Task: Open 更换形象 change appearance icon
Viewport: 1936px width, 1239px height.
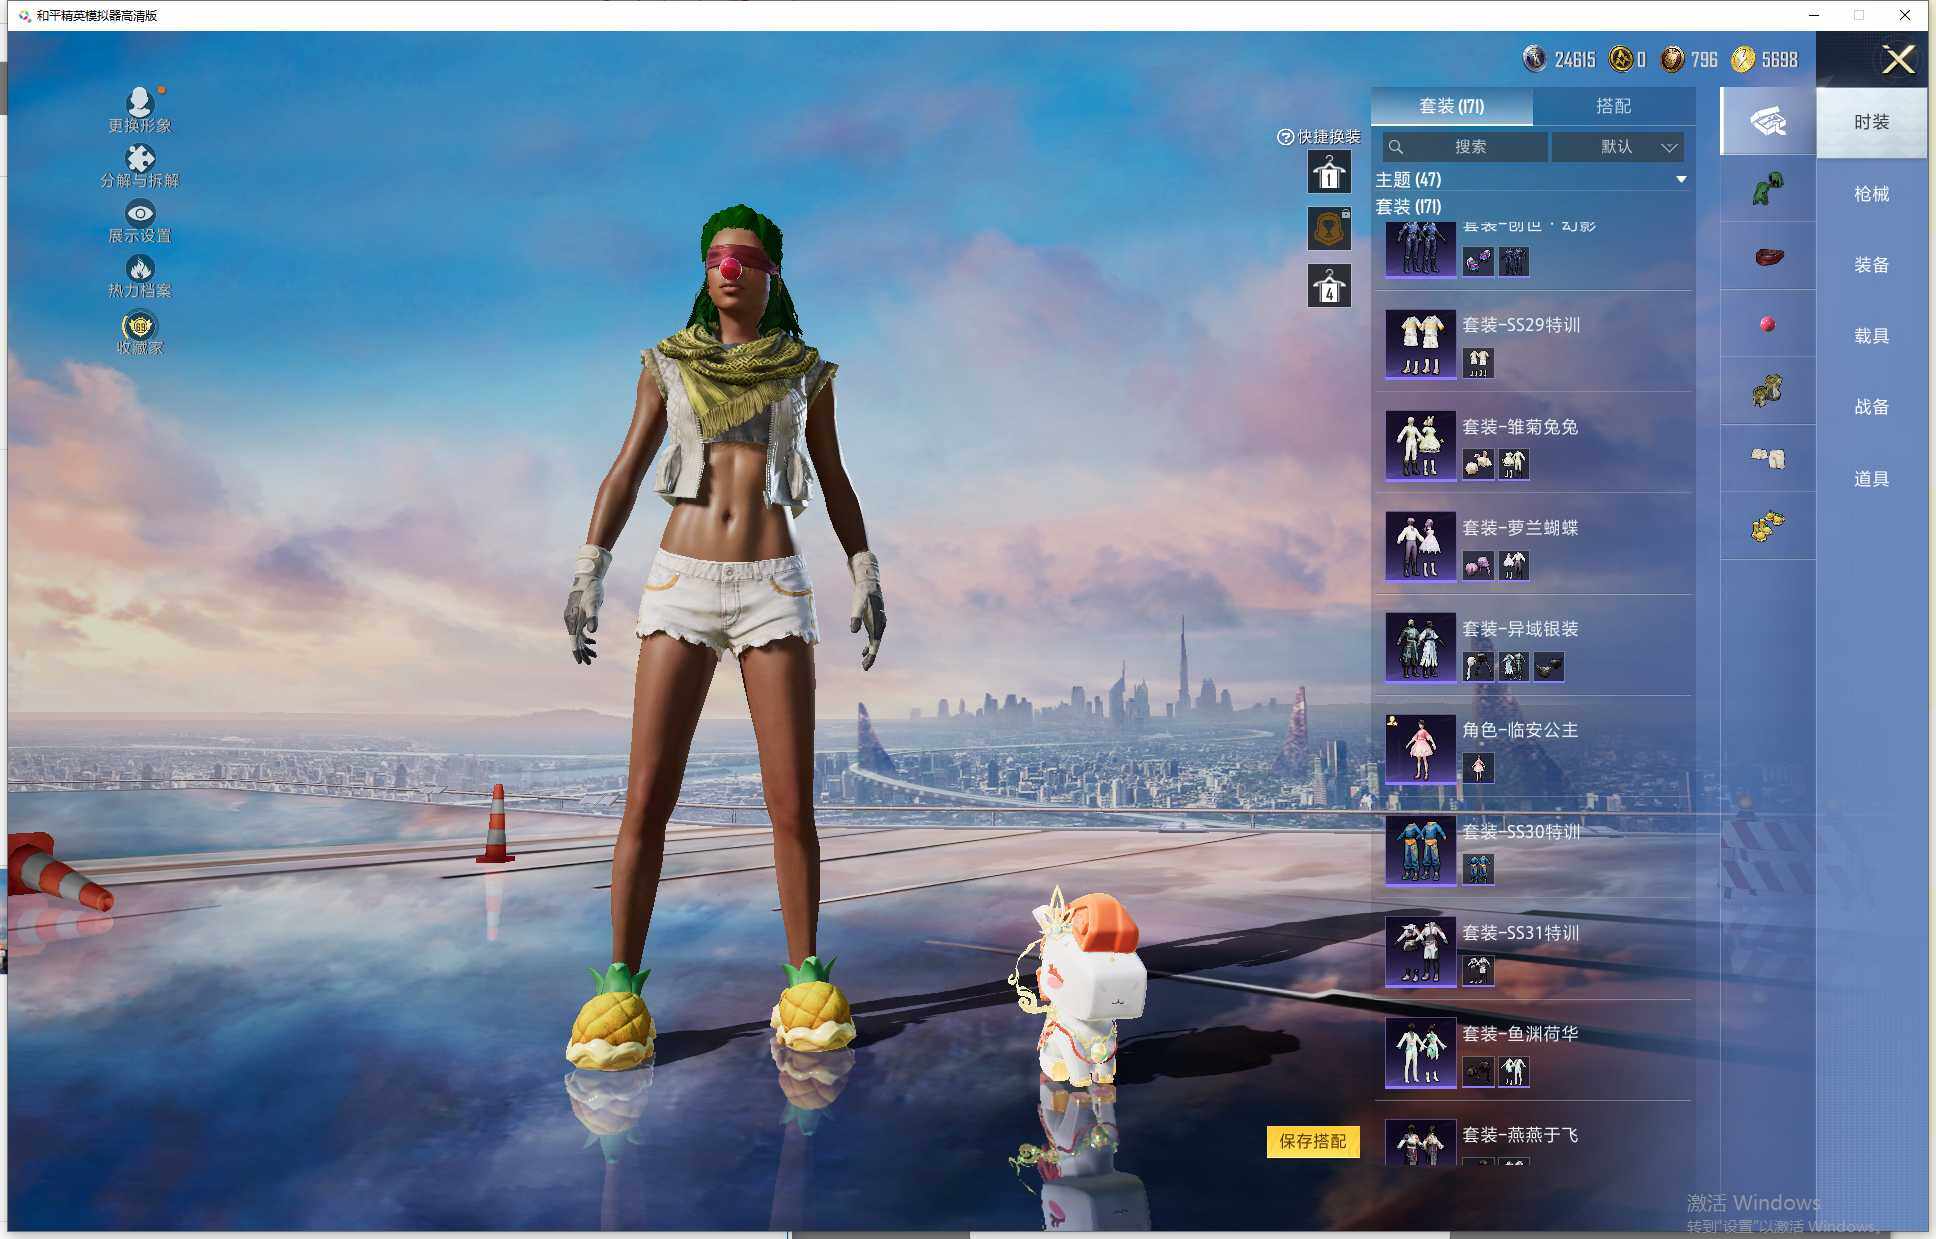Action: tap(139, 101)
